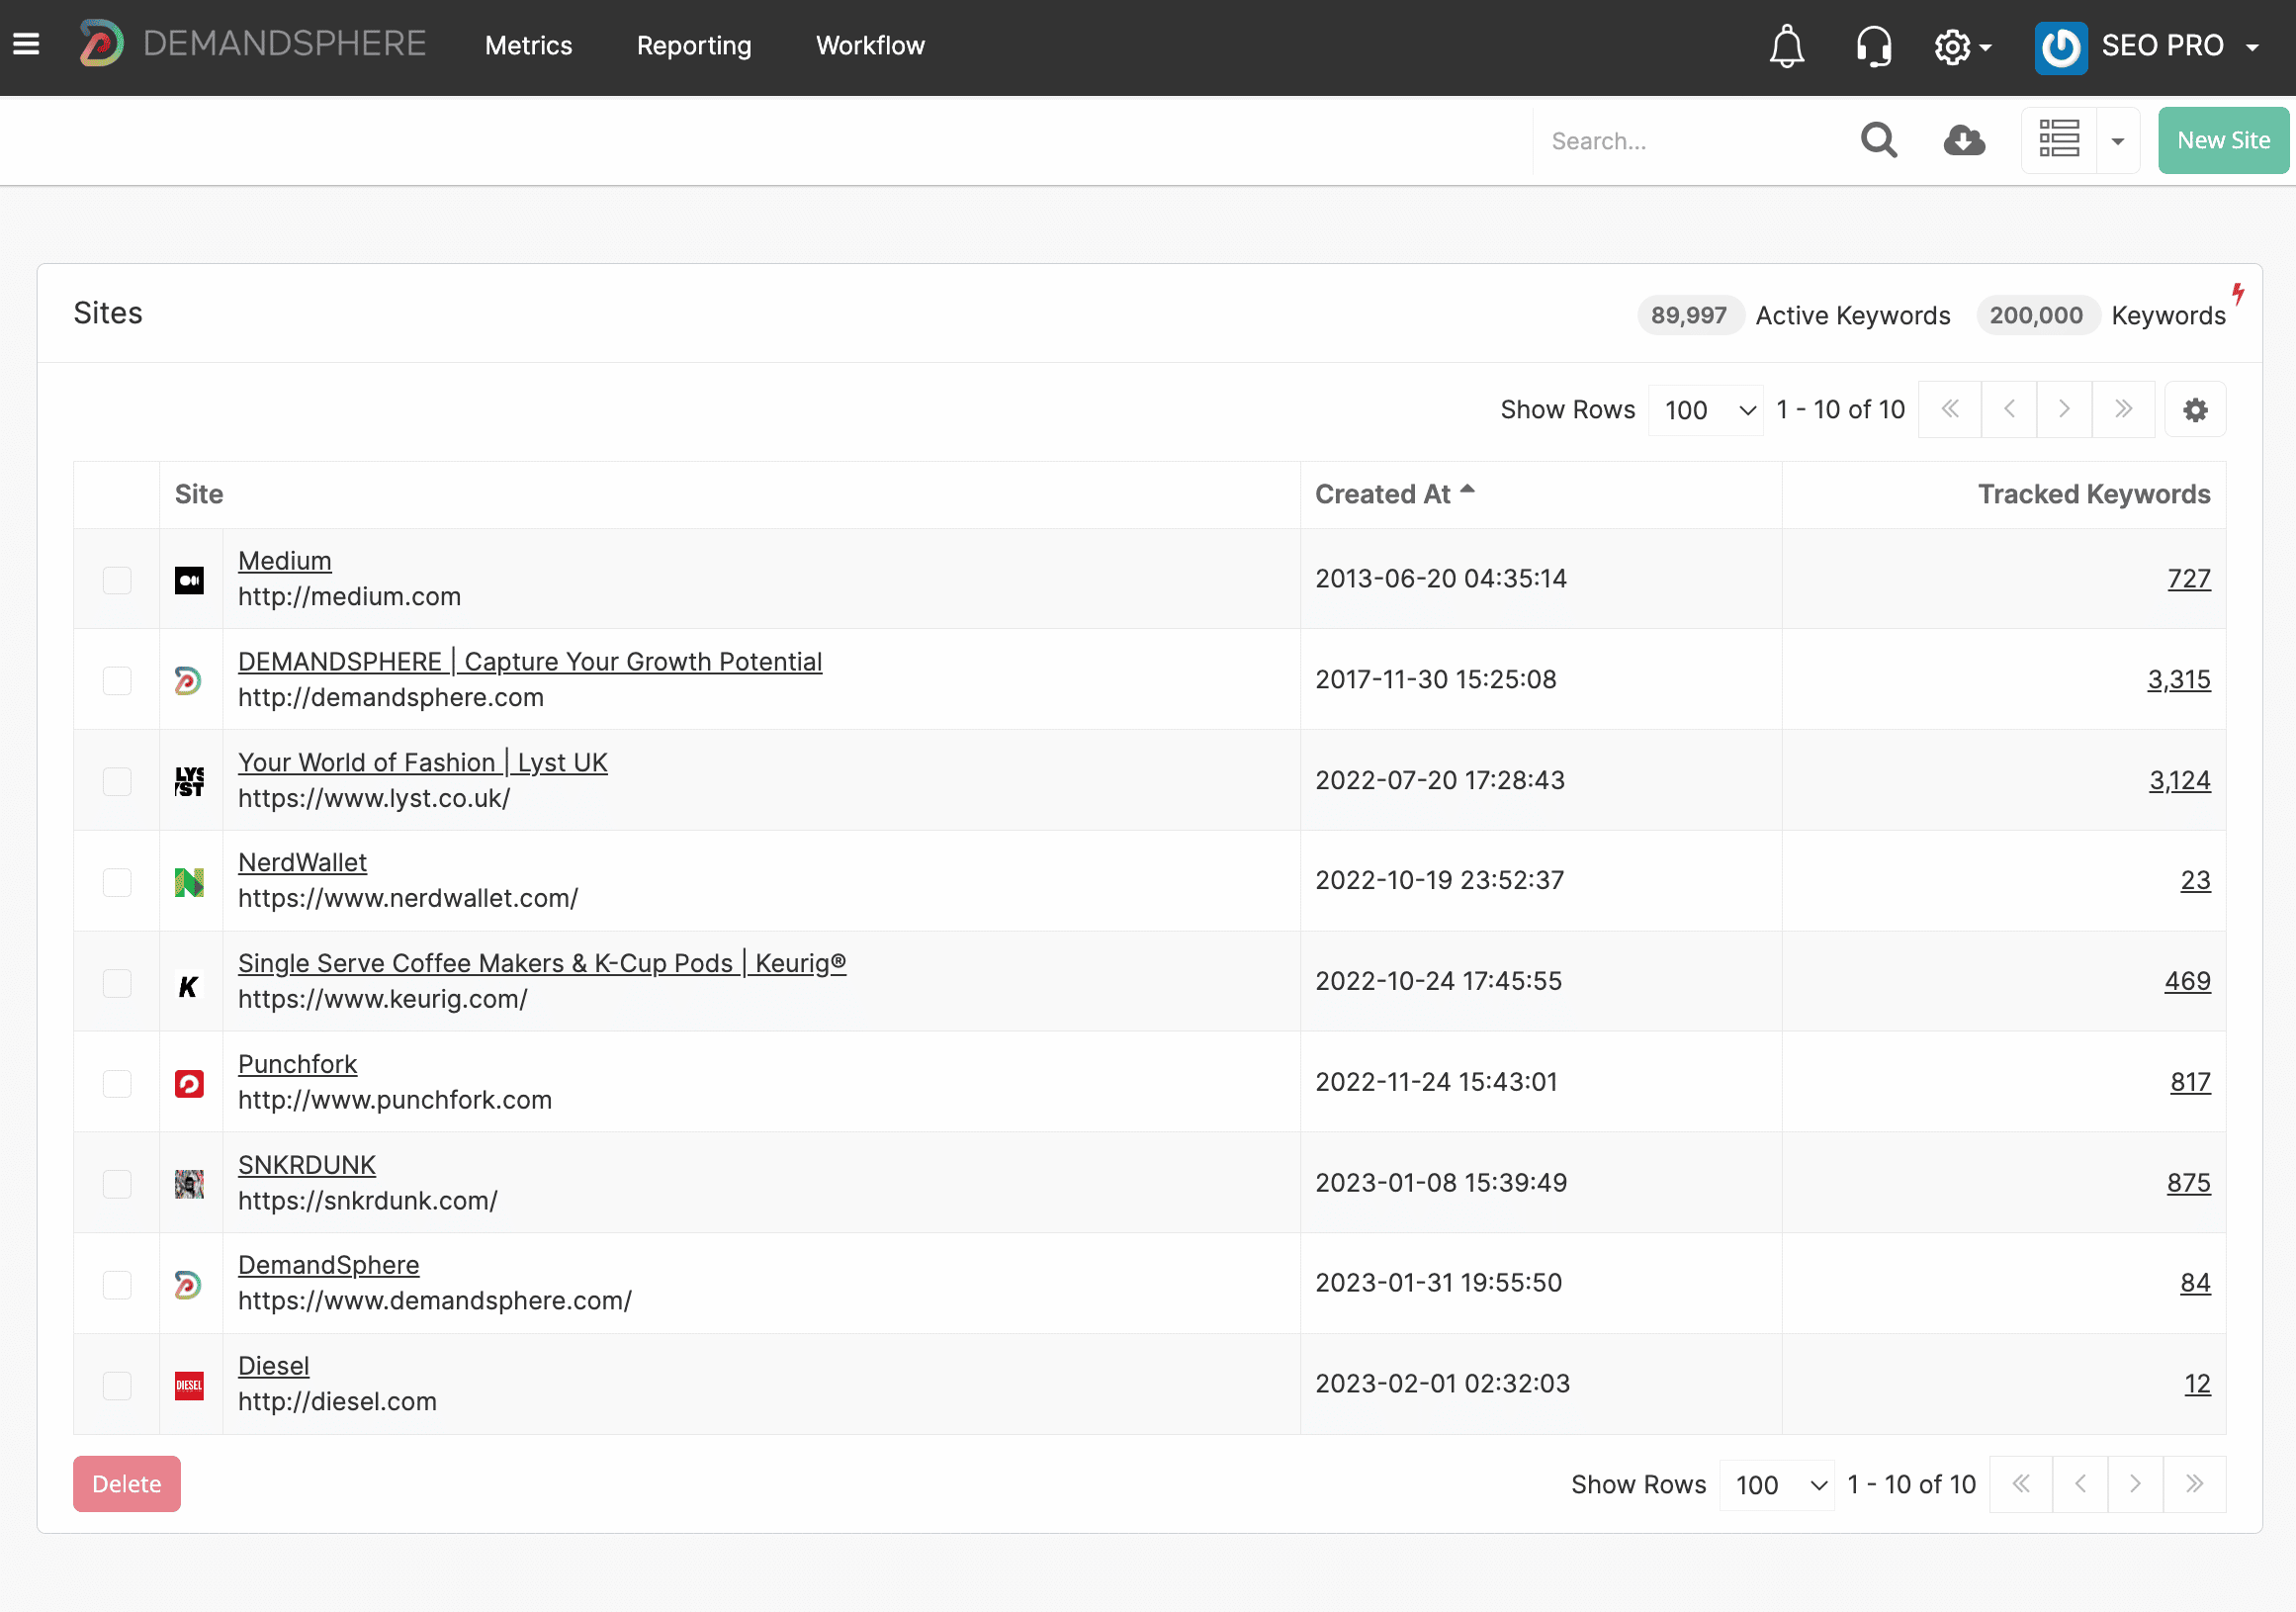Focus the Search input field
The width and height of the screenshot is (2296, 1612).
[x=1692, y=141]
